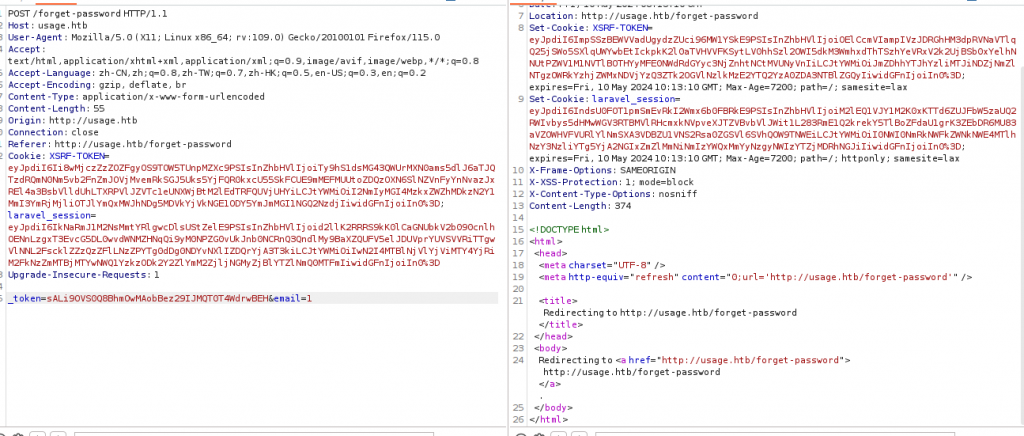Click the opening <html> tag on line 16
The height and width of the screenshot is (436, 1024).
(x=543, y=241)
